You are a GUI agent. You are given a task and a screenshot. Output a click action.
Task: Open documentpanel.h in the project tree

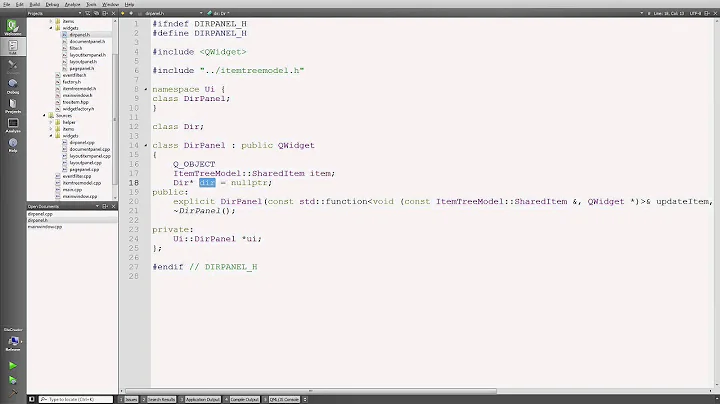coord(87,41)
